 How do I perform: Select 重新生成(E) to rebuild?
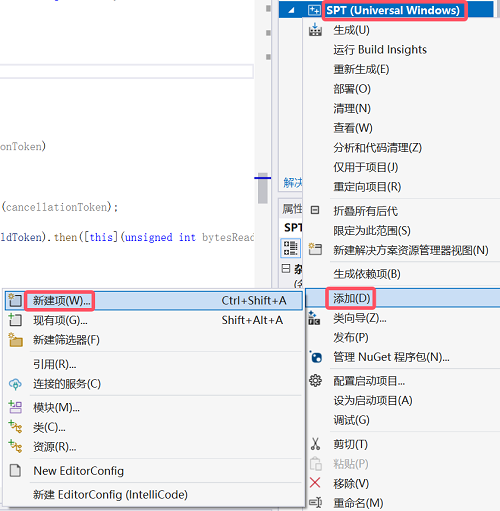tap(361, 69)
